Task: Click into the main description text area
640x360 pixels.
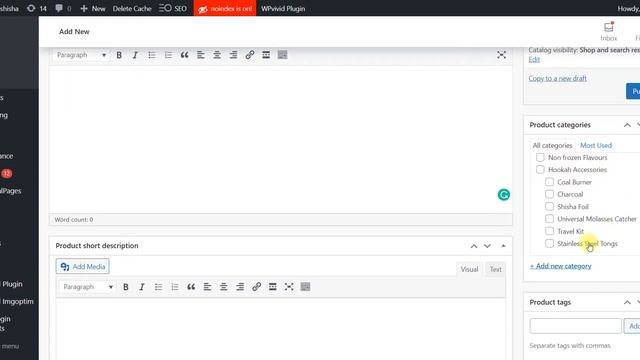Action: pos(281,139)
